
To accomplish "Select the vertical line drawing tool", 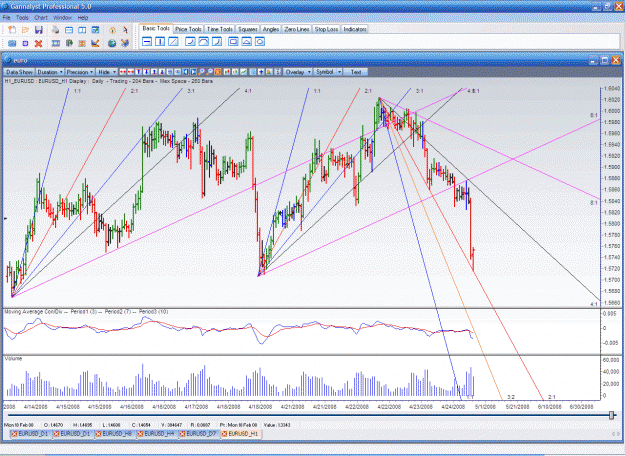I will (160, 41).
